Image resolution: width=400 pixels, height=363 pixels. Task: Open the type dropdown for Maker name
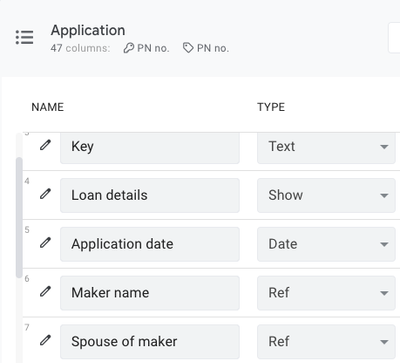tap(326, 293)
